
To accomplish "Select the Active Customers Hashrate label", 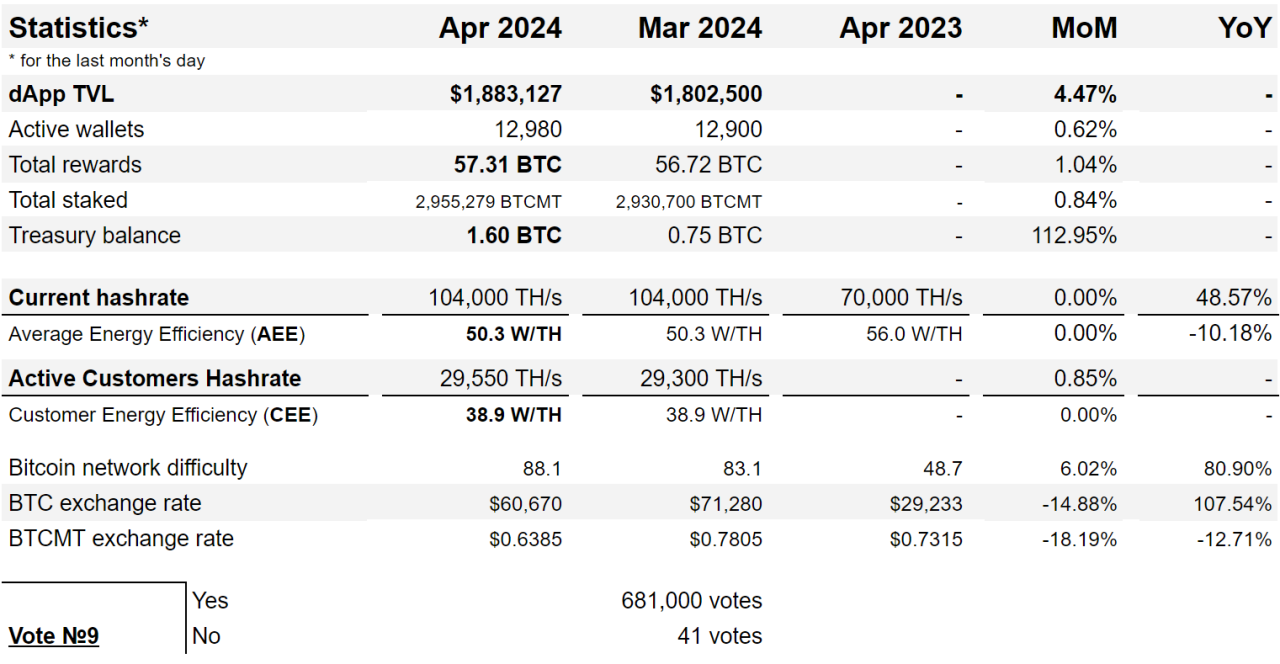I will [x=154, y=379].
